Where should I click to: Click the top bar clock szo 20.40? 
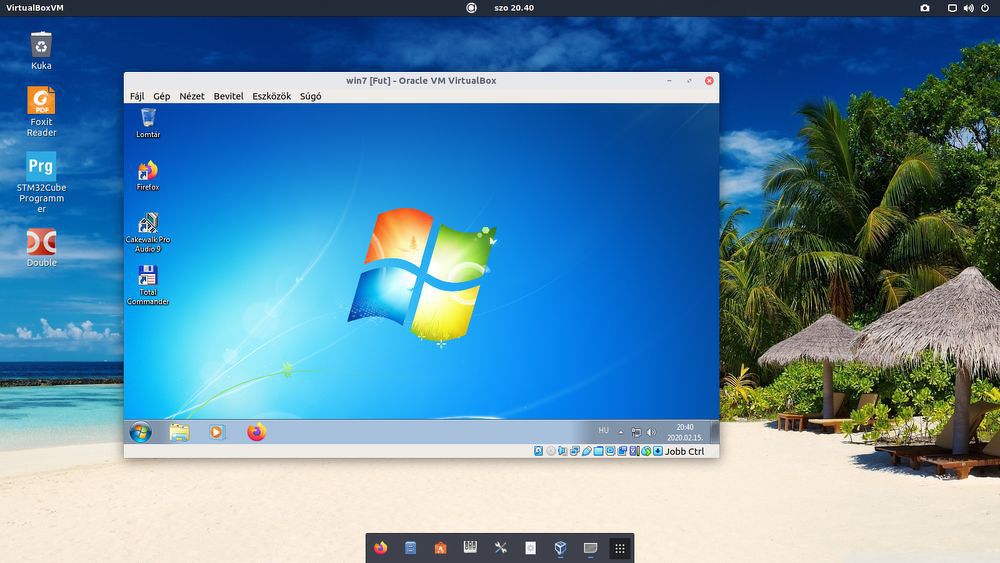pos(514,8)
